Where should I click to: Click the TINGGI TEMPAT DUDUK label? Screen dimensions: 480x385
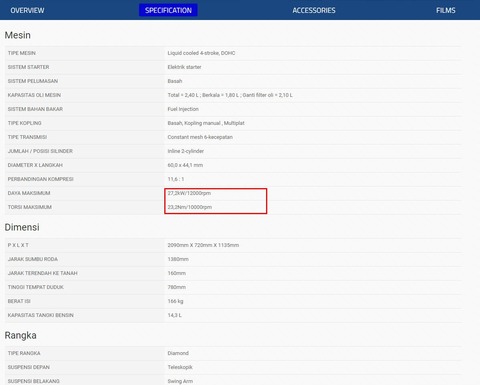point(36,287)
